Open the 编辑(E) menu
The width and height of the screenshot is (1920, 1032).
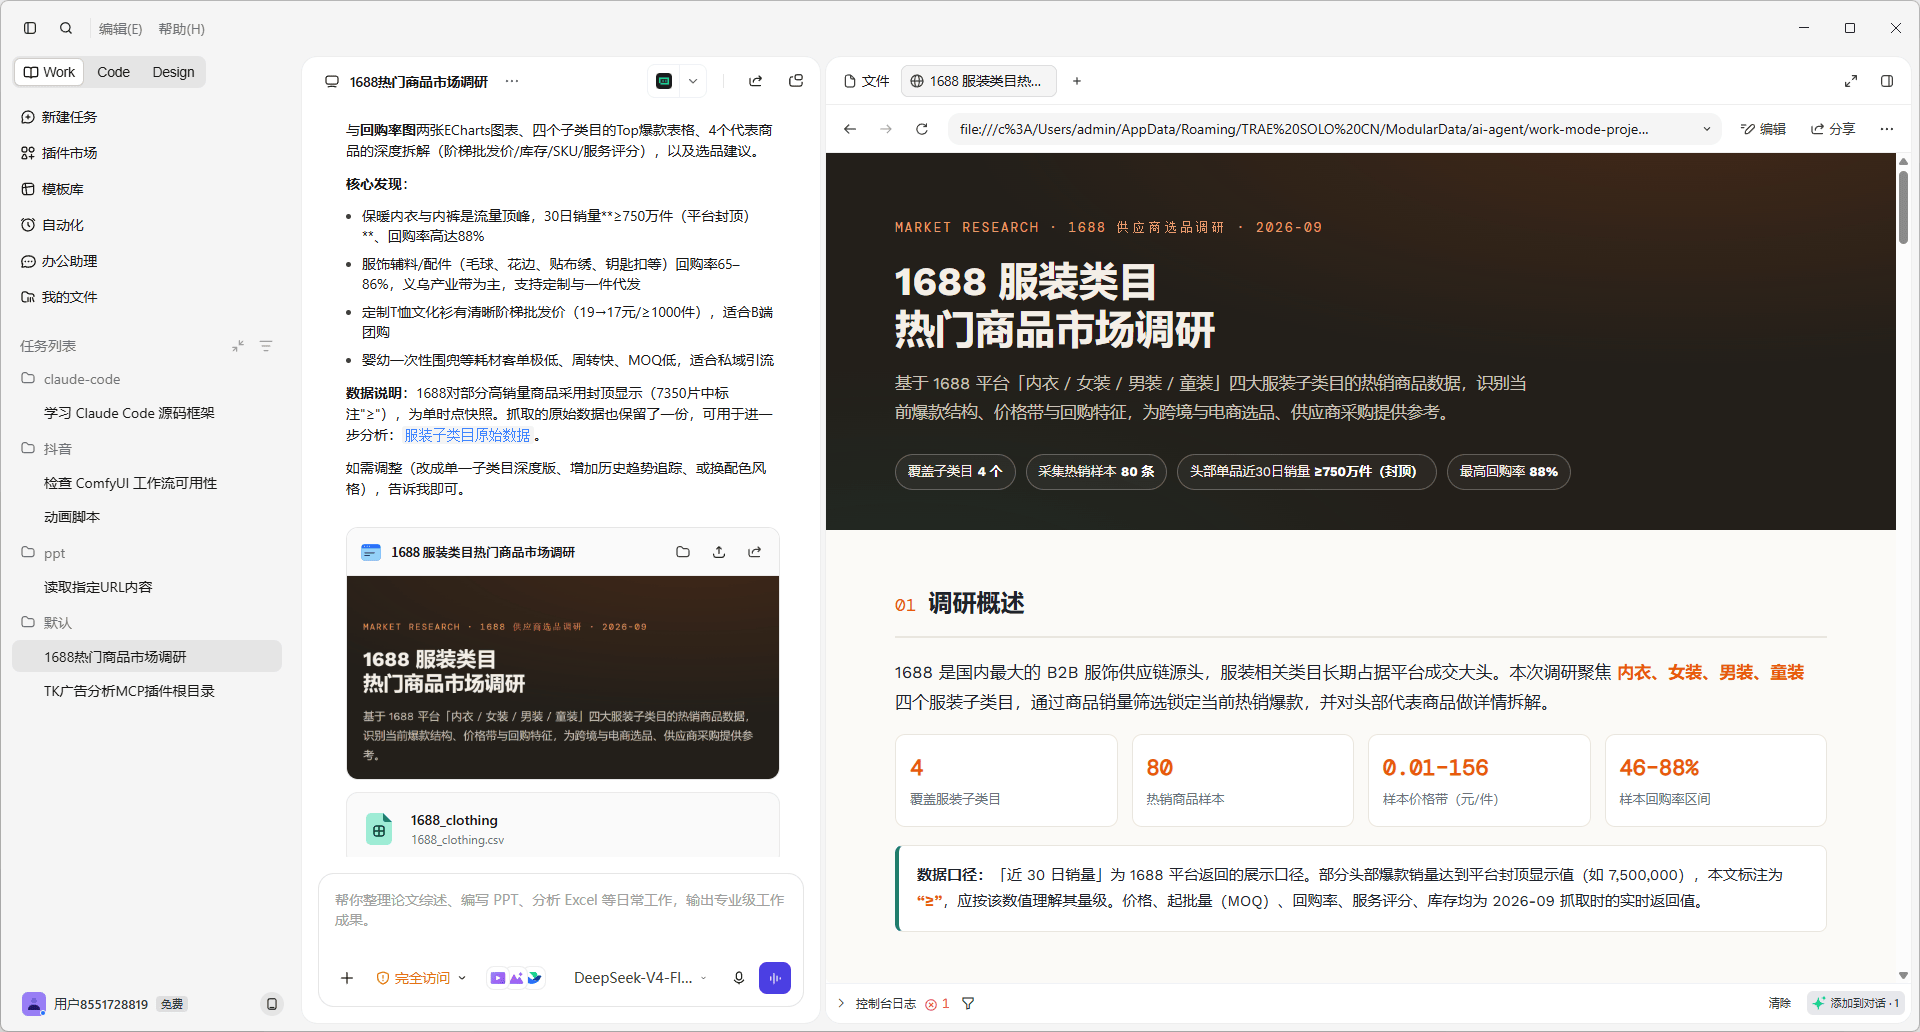[121, 29]
